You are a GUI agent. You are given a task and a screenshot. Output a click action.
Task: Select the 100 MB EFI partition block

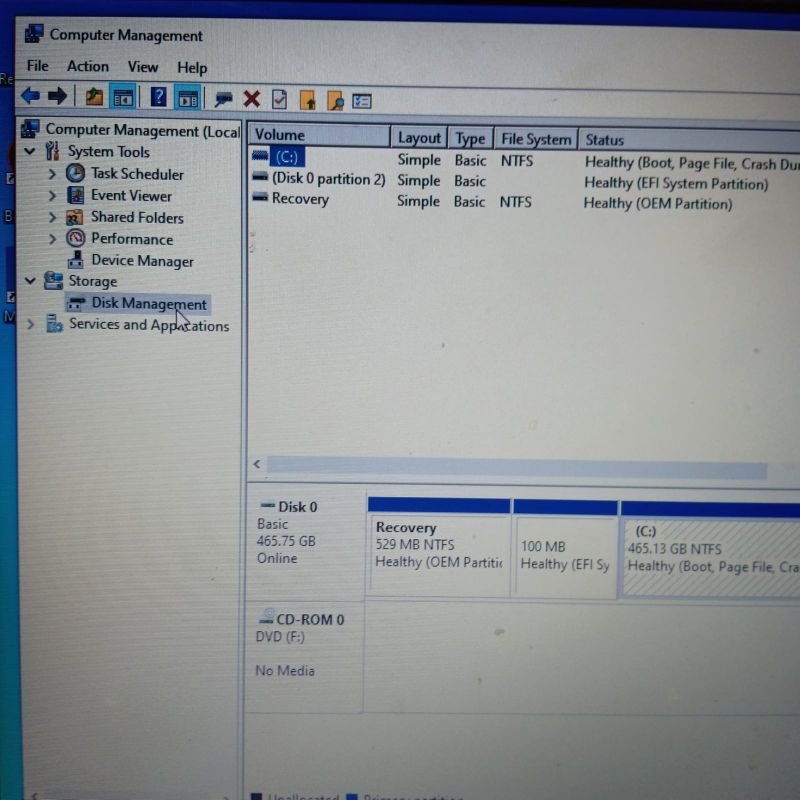click(565, 555)
